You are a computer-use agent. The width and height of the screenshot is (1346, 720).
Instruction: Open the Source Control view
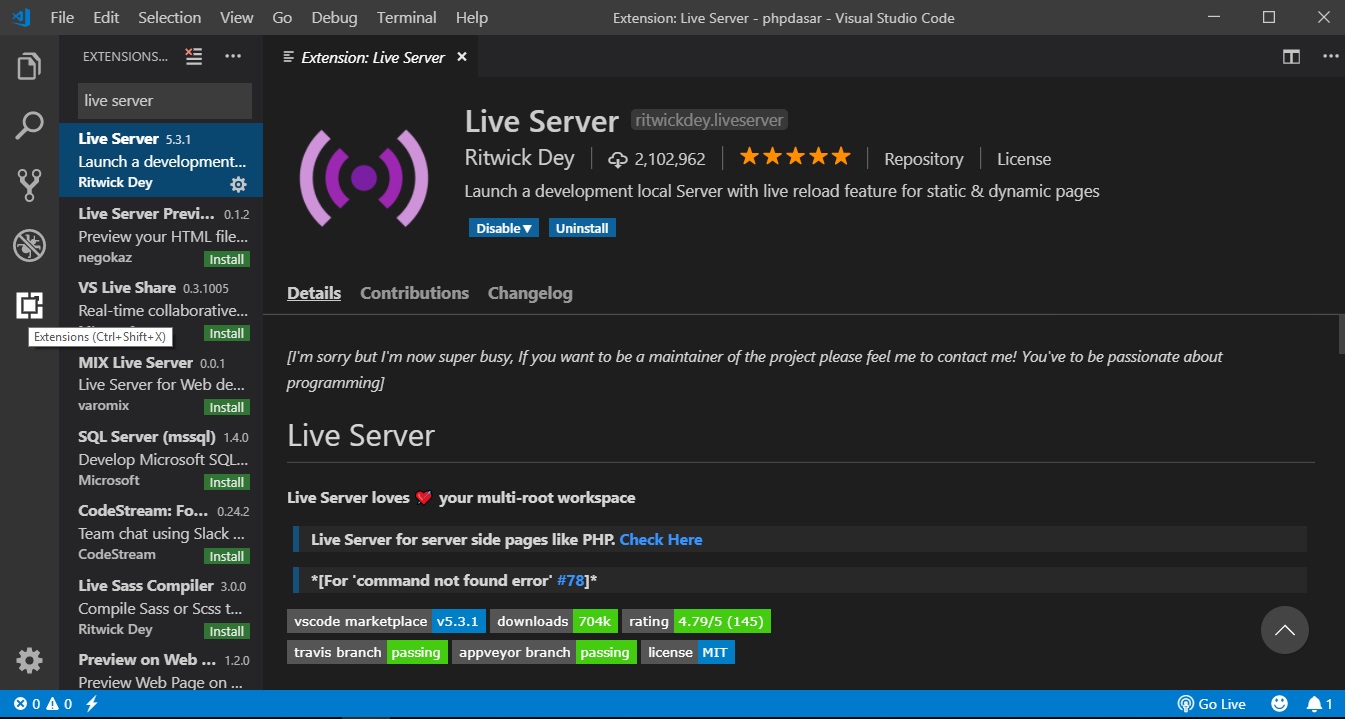29,185
